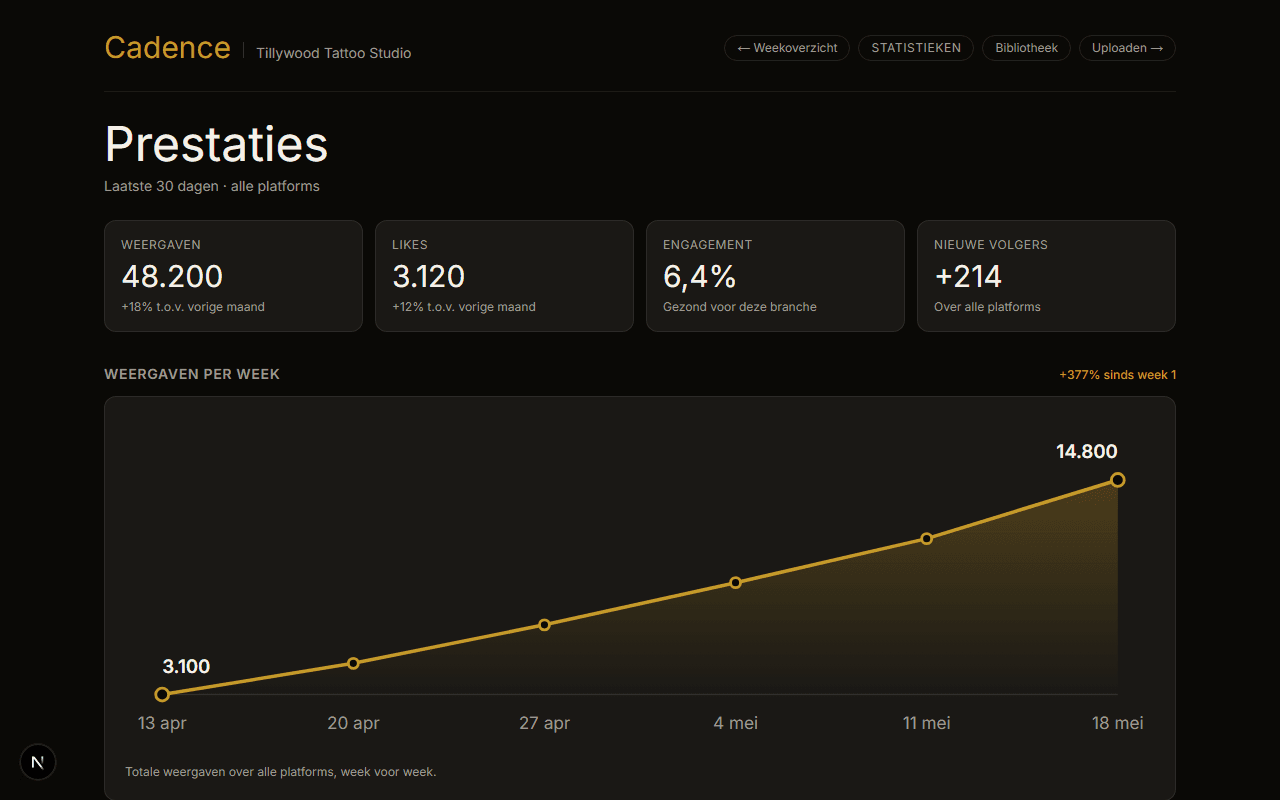Click the Totale weergaven chart caption
The width and height of the screenshot is (1280, 800).
[281, 772]
